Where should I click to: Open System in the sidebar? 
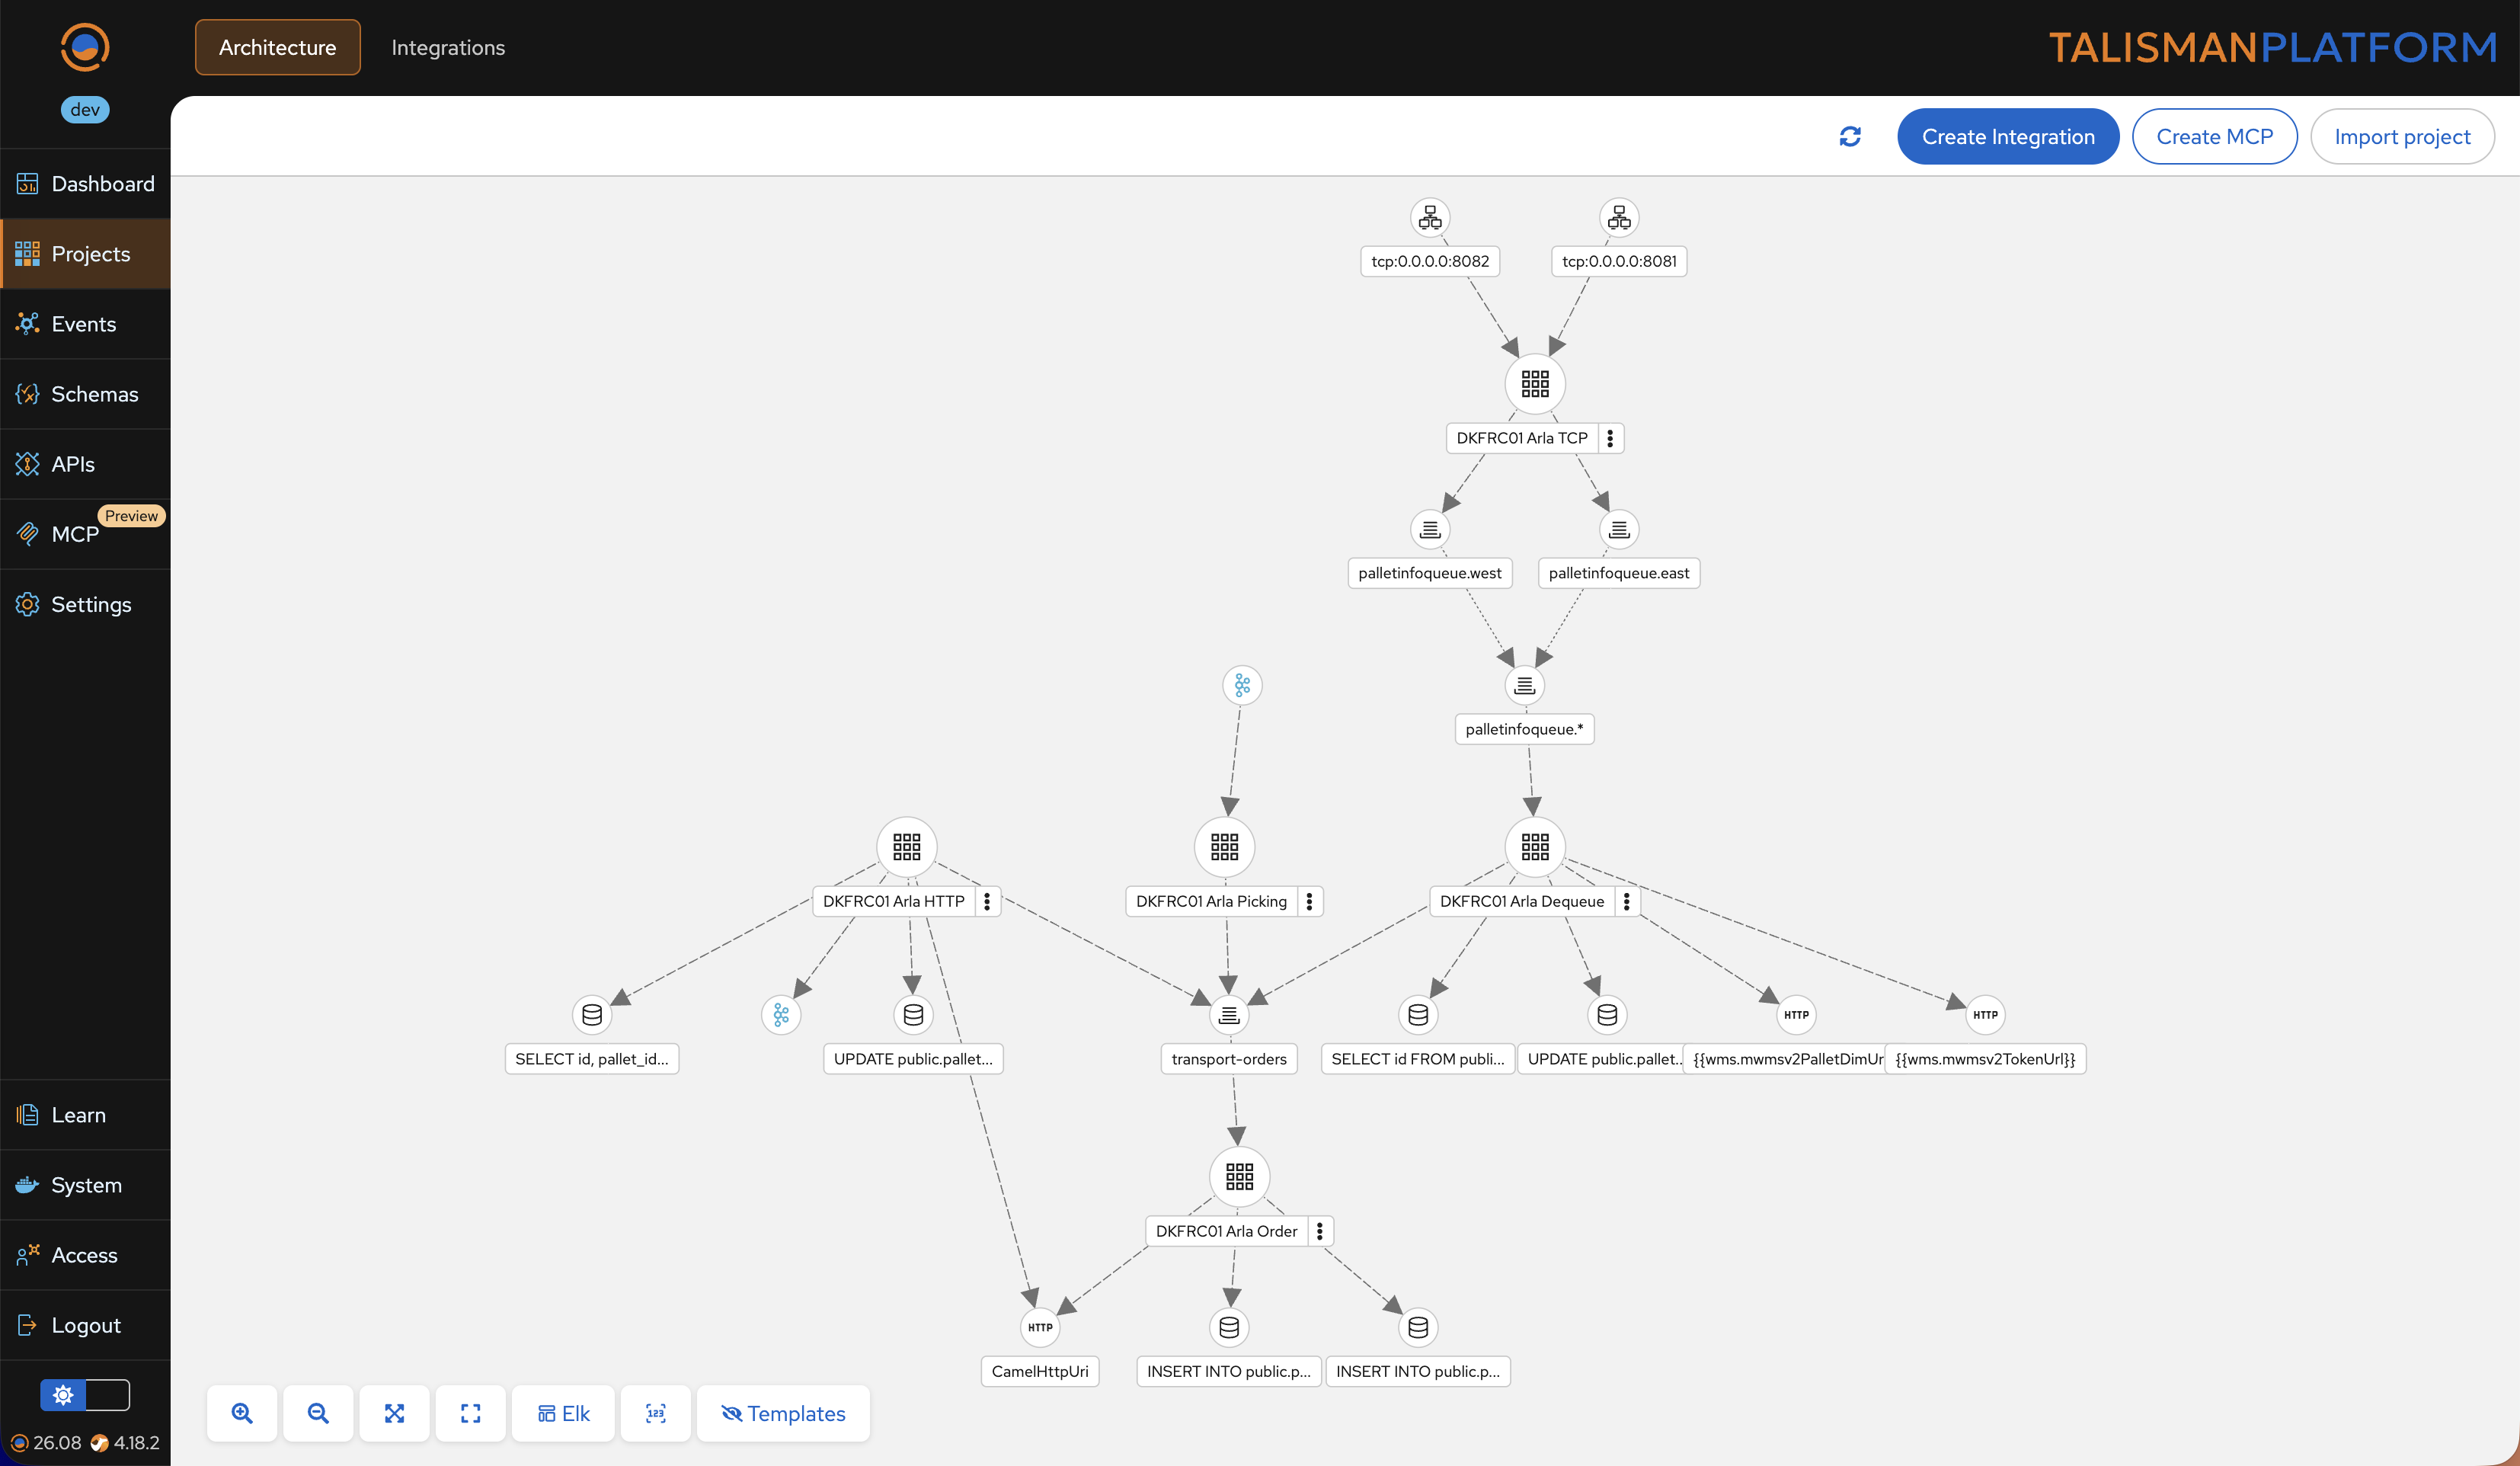pos(85,1185)
